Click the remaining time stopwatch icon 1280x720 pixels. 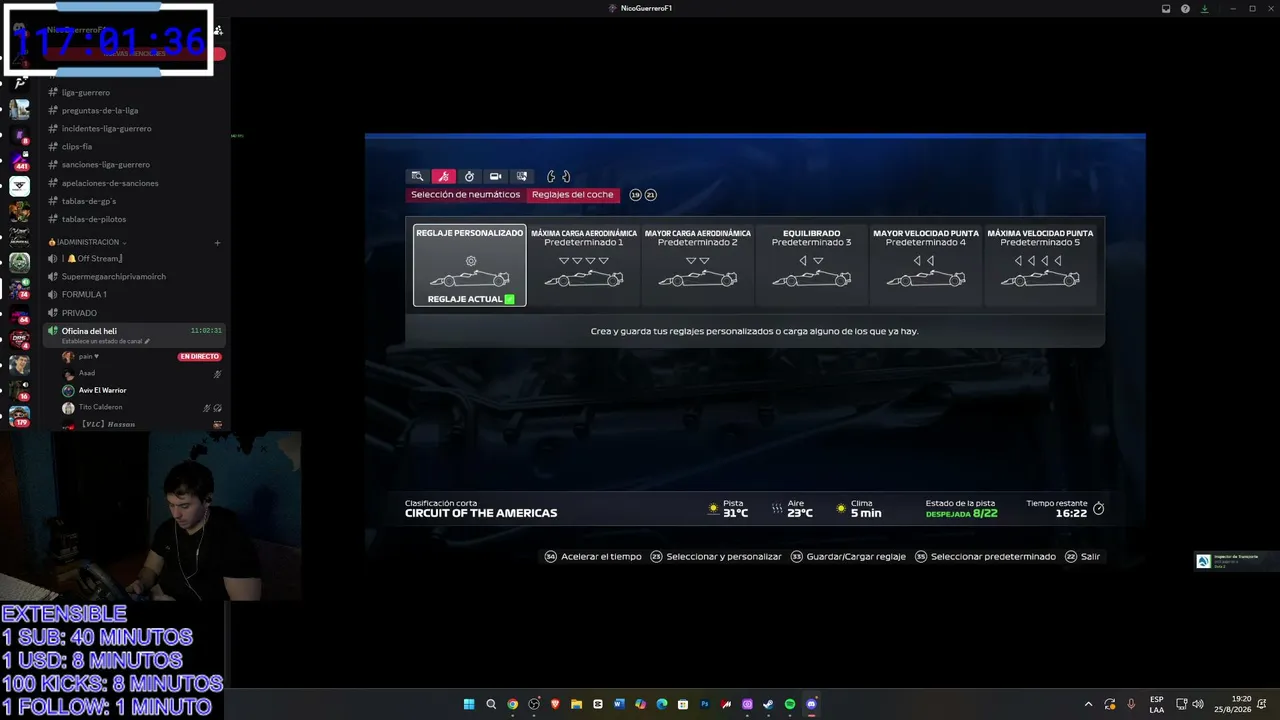[1098, 509]
